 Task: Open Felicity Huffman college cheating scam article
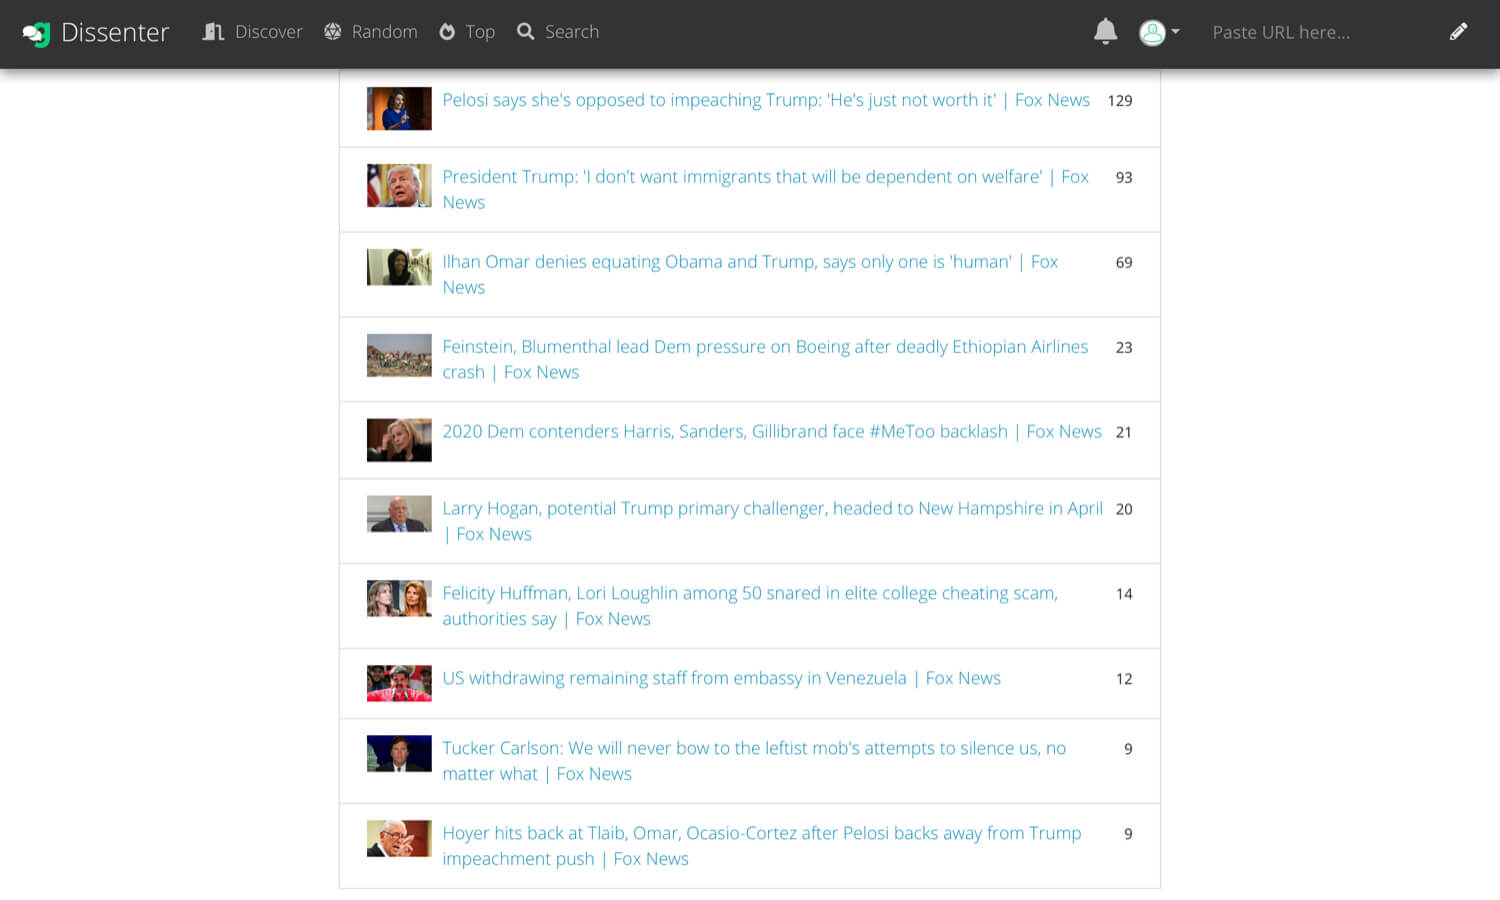(750, 606)
